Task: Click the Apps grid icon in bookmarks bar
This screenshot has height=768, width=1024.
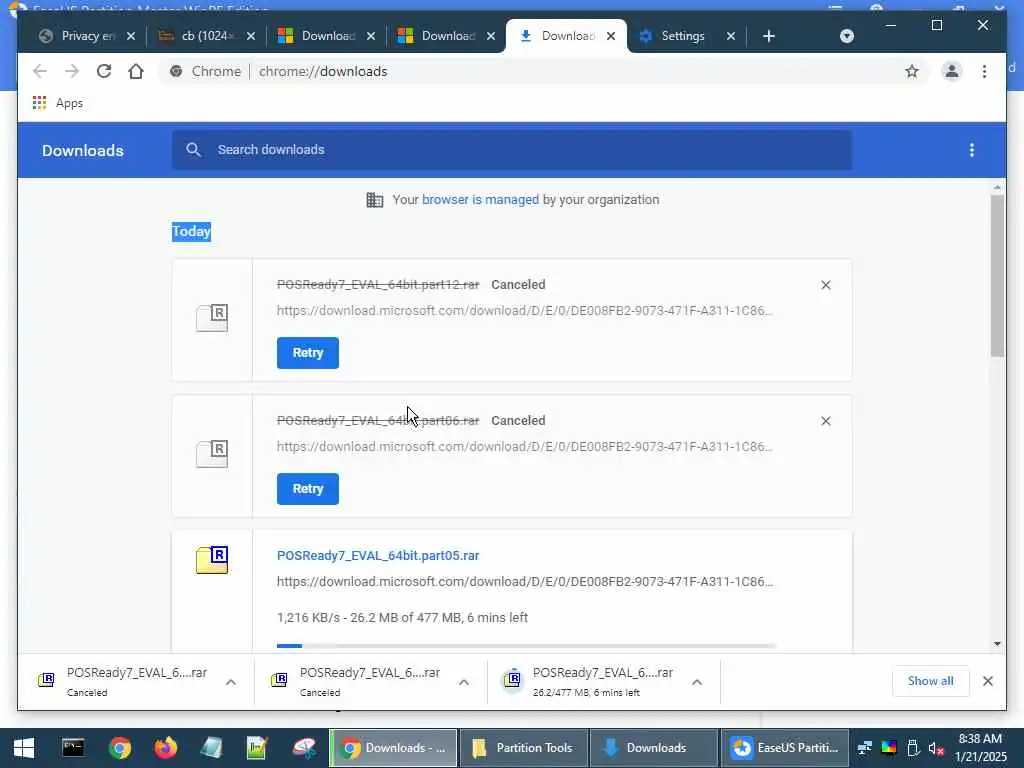Action: pos(39,103)
